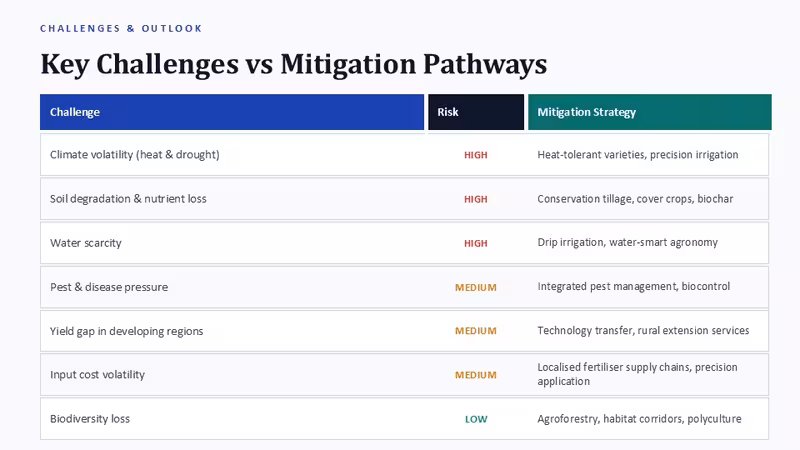800x450 pixels.
Task: Select the Input cost volatility cell
Action: 97,375
